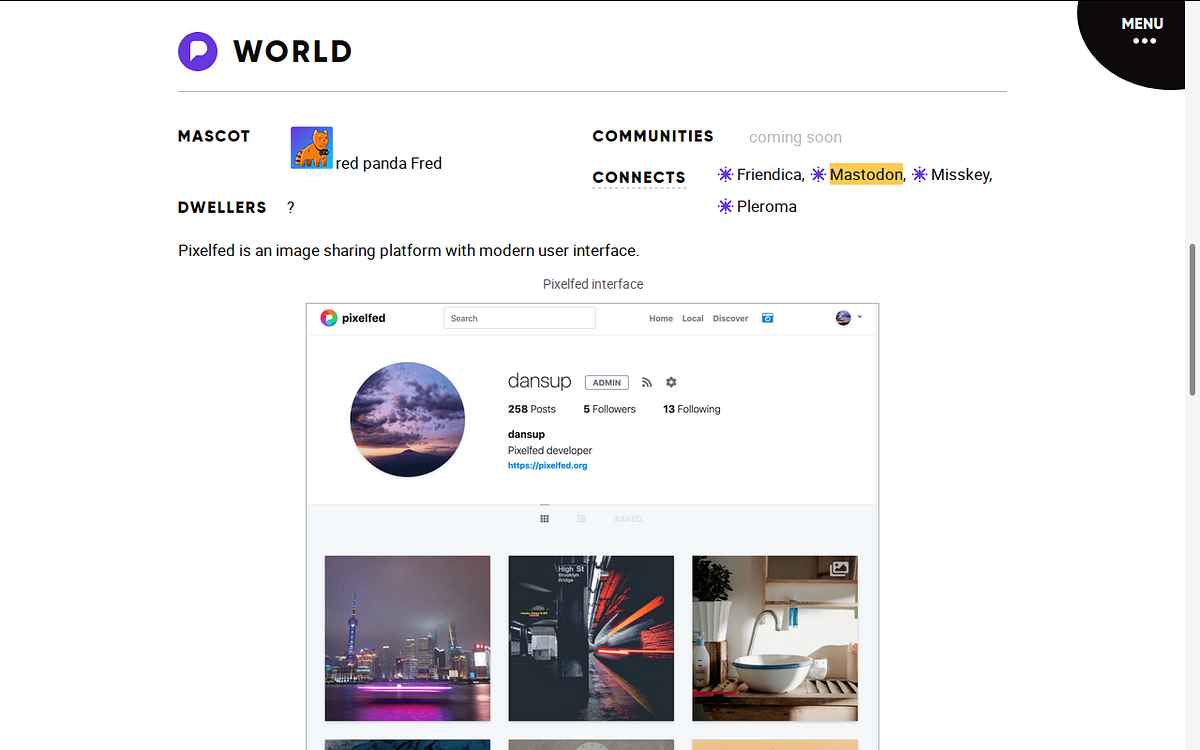
Task: Switch to the SAVED tab
Action: (x=628, y=519)
